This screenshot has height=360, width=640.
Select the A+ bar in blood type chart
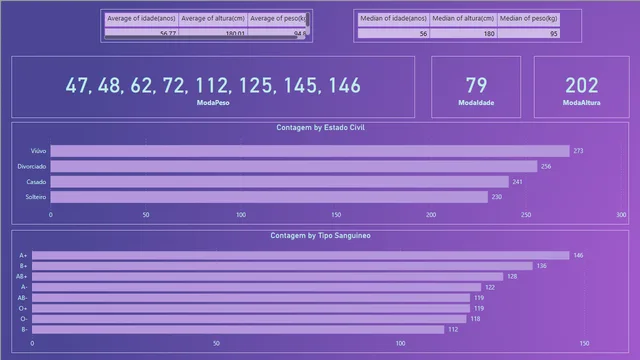pos(300,256)
